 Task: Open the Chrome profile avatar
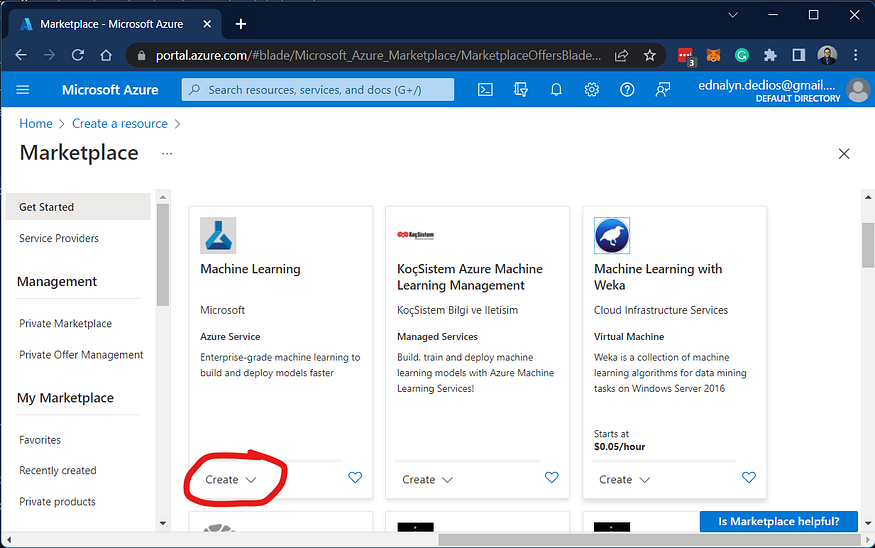point(827,55)
